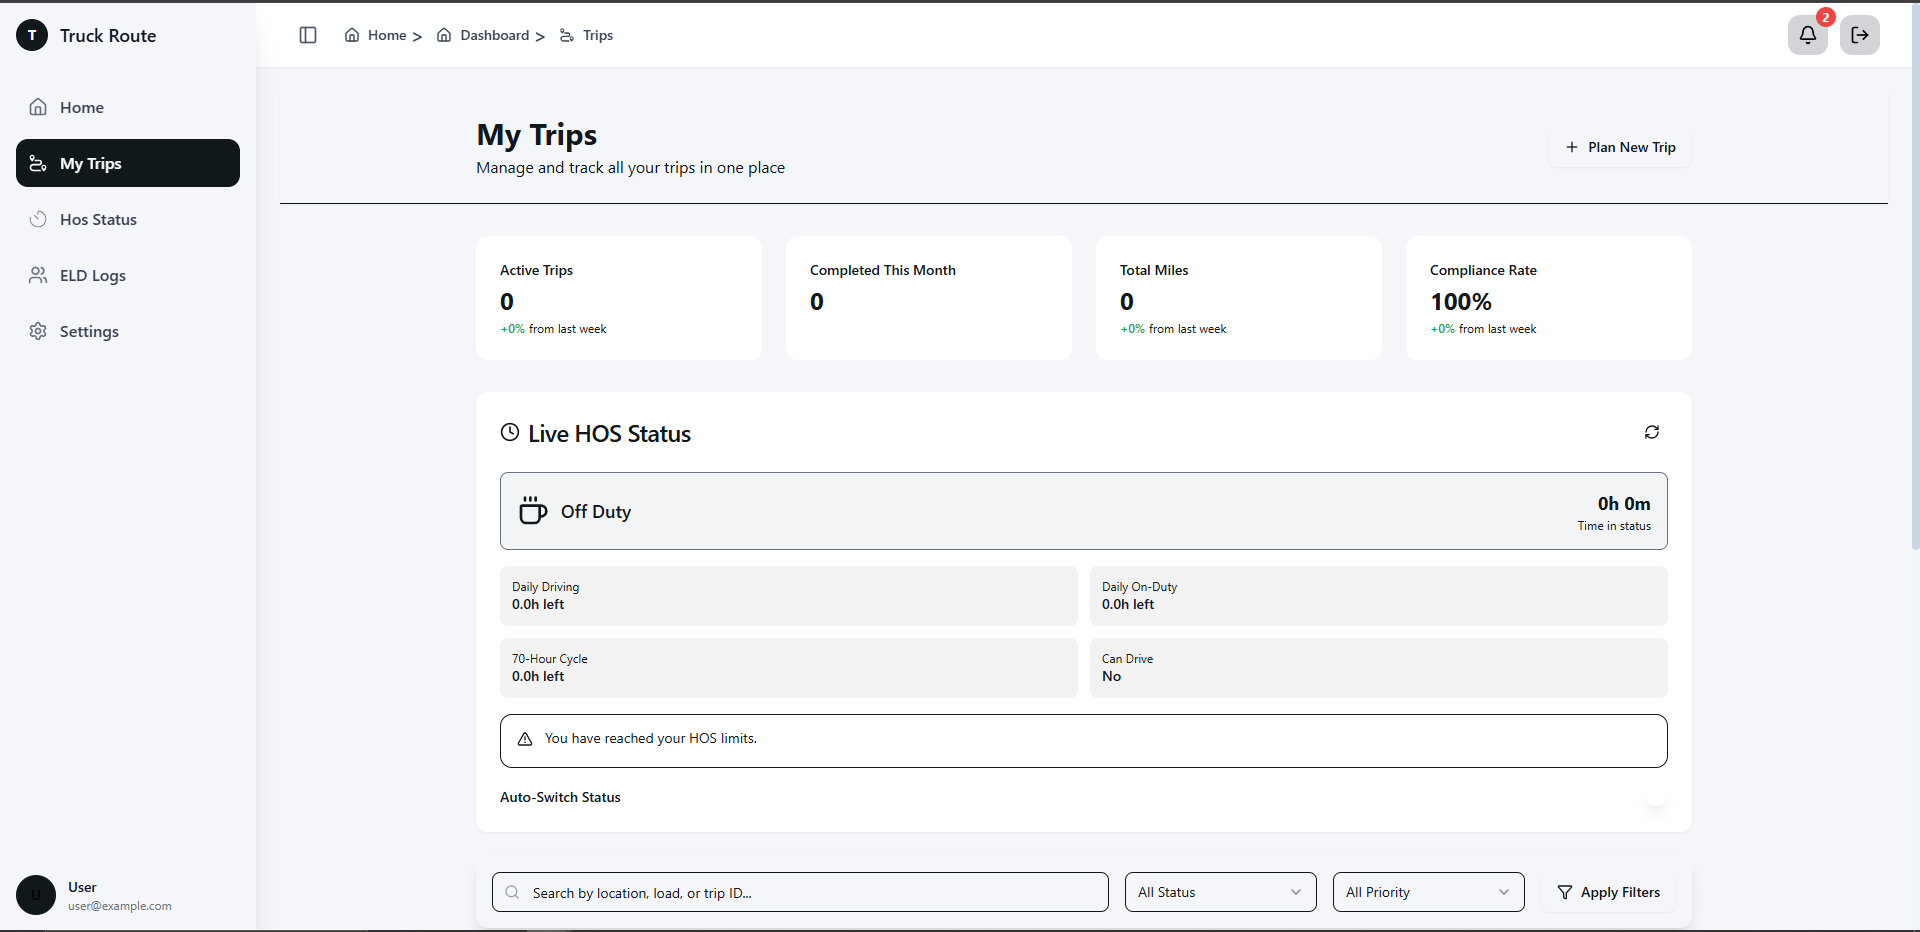Viewport: 1920px width, 932px height.
Task: Open ELD Logs page
Action: coord(128,275)
